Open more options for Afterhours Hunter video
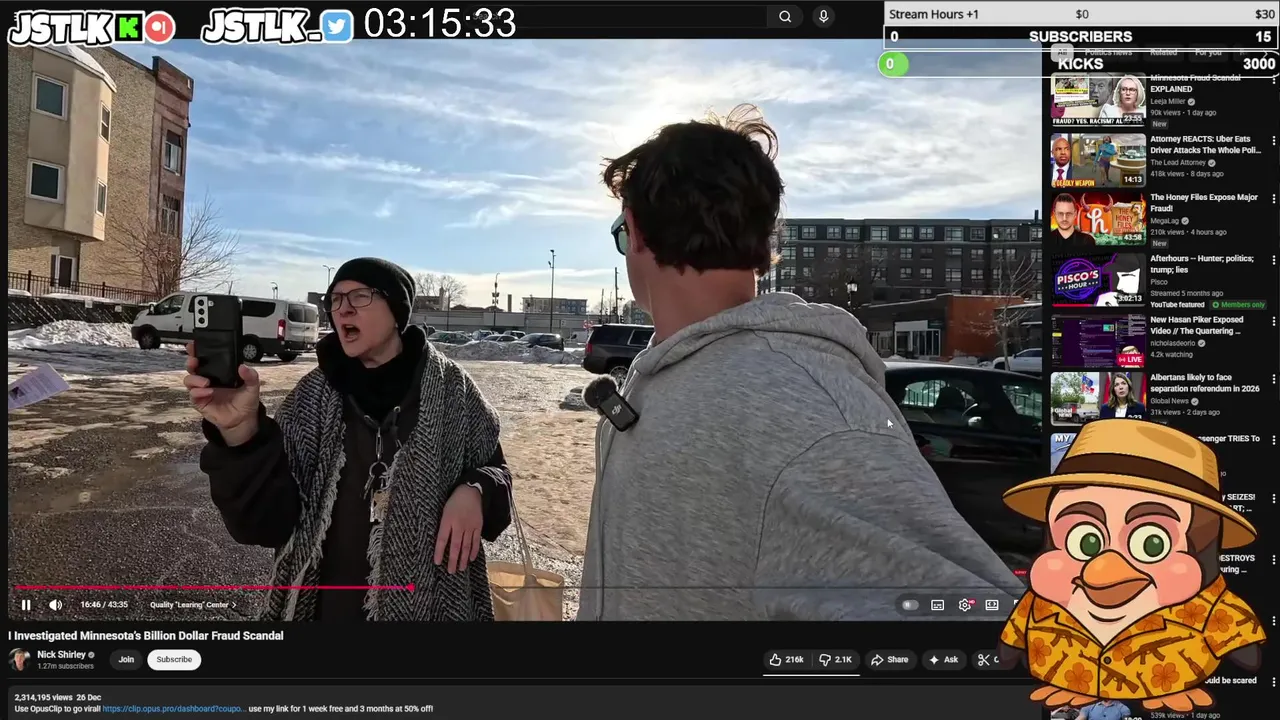Viewport: 1280px width, 720px height. point(1273,260)
